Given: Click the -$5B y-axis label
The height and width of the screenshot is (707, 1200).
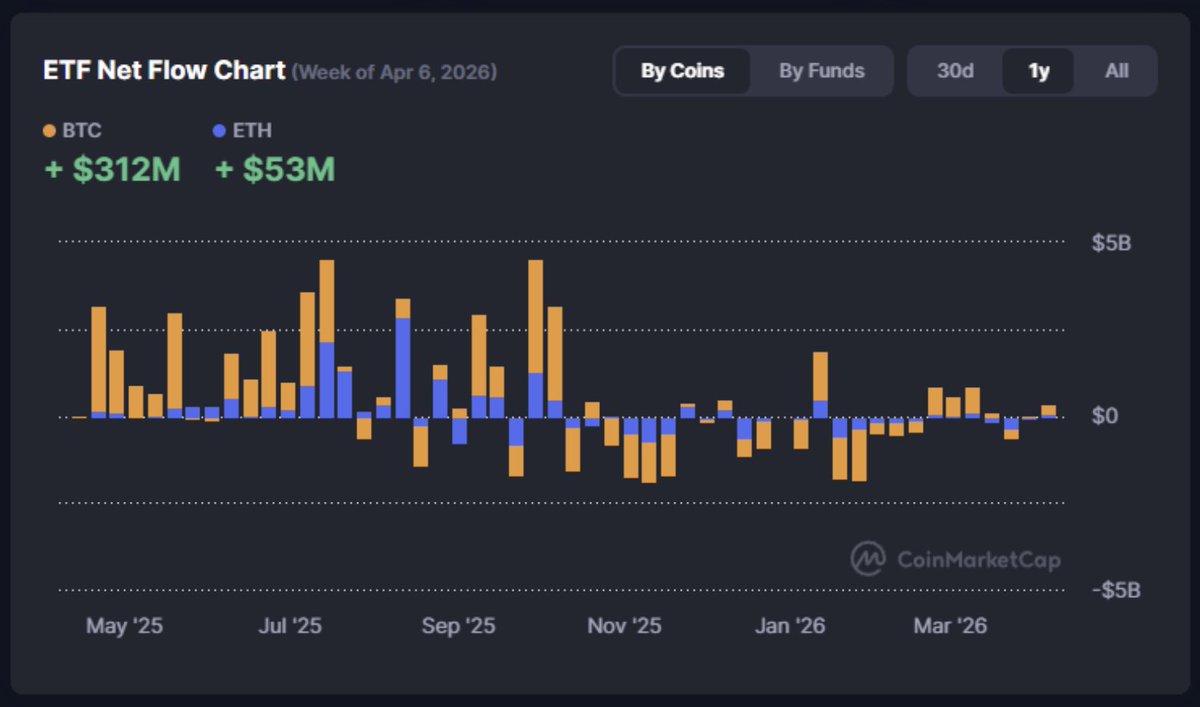Looking at the screenshot, I should 1115,590.
